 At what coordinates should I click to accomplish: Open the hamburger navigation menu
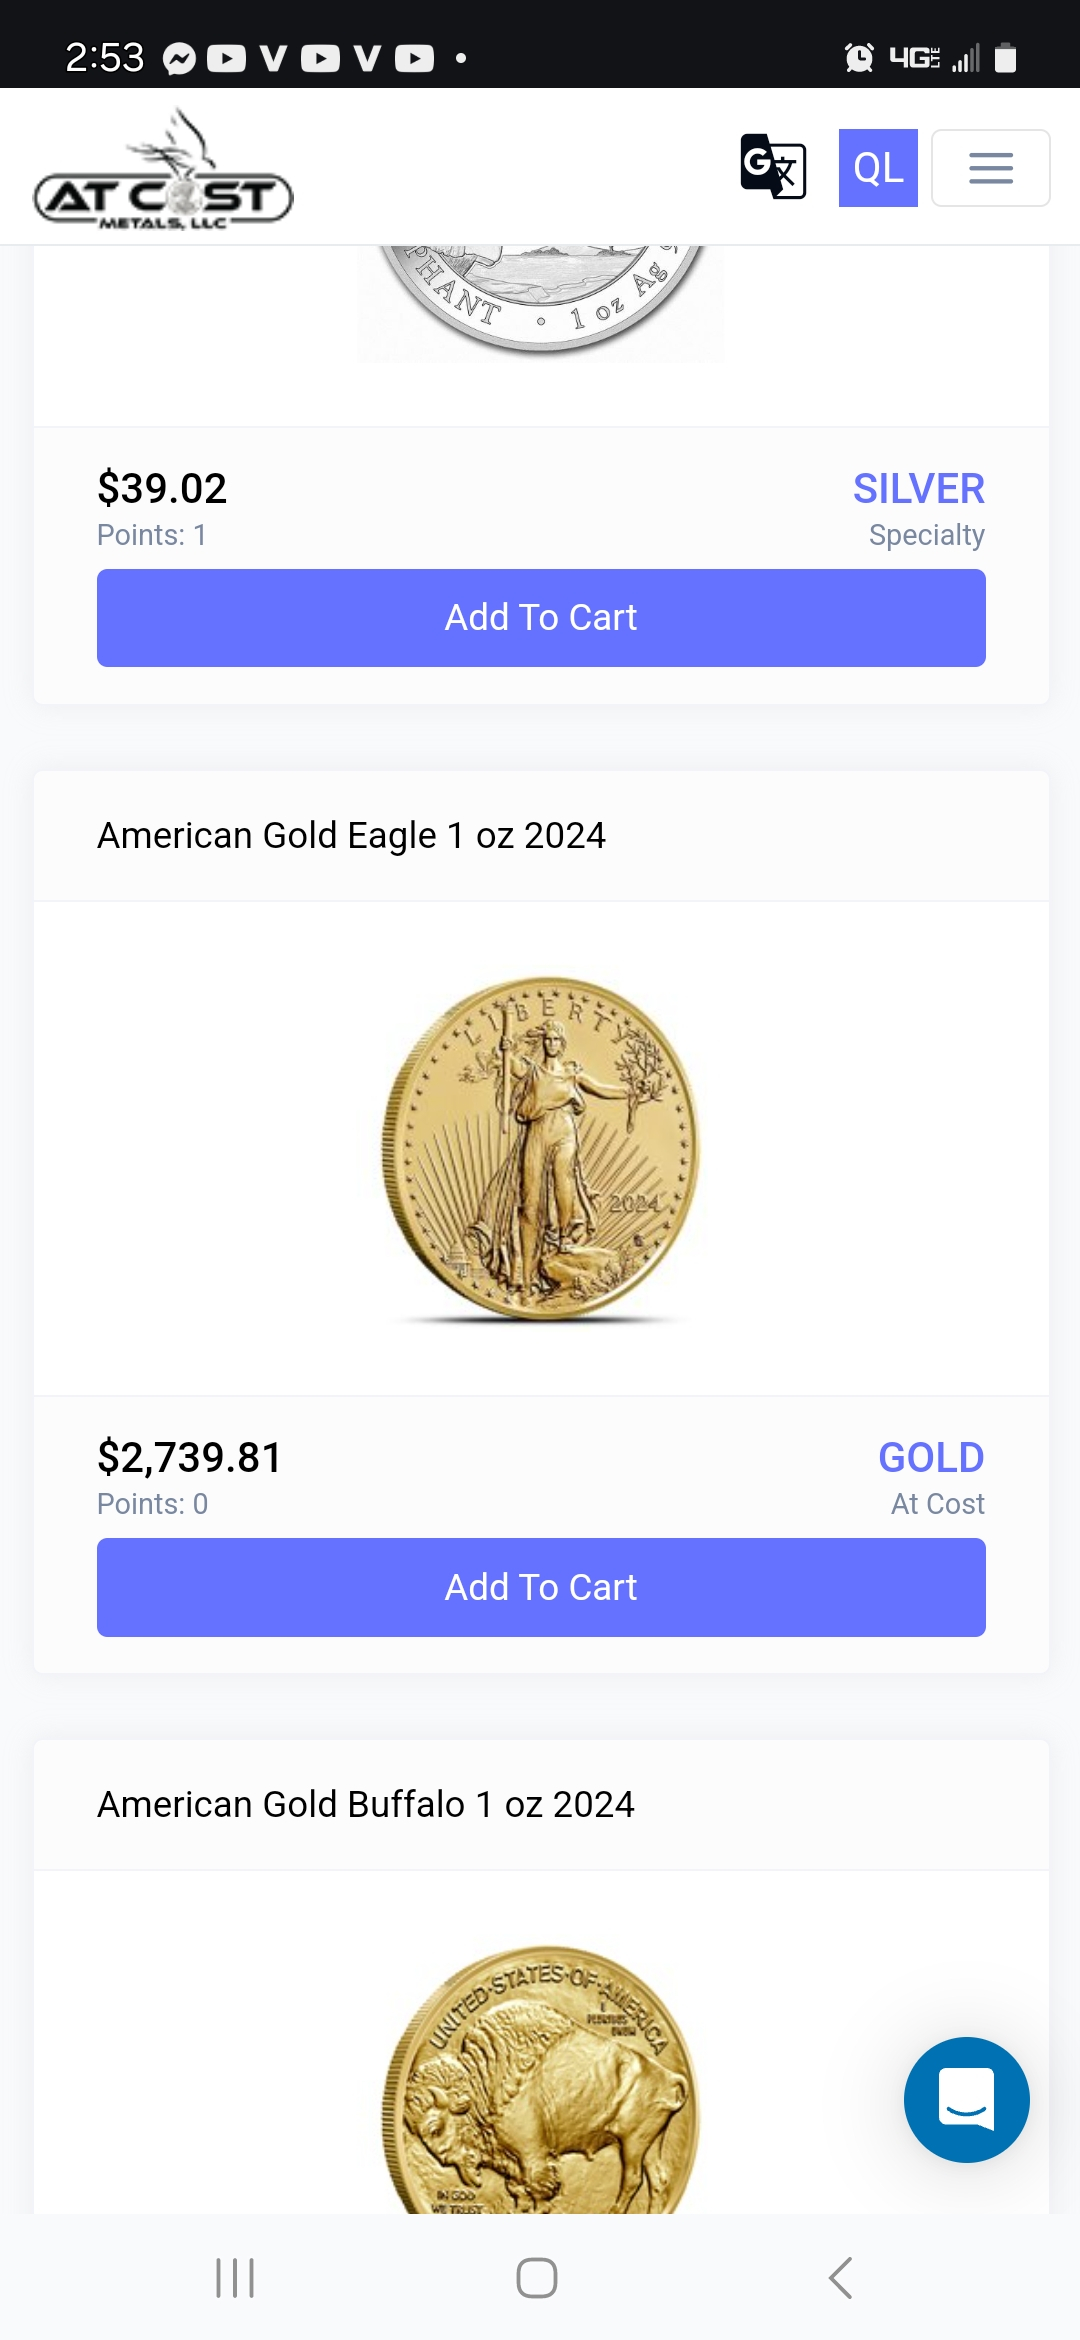pyautogui.click(x=990, y=168)
